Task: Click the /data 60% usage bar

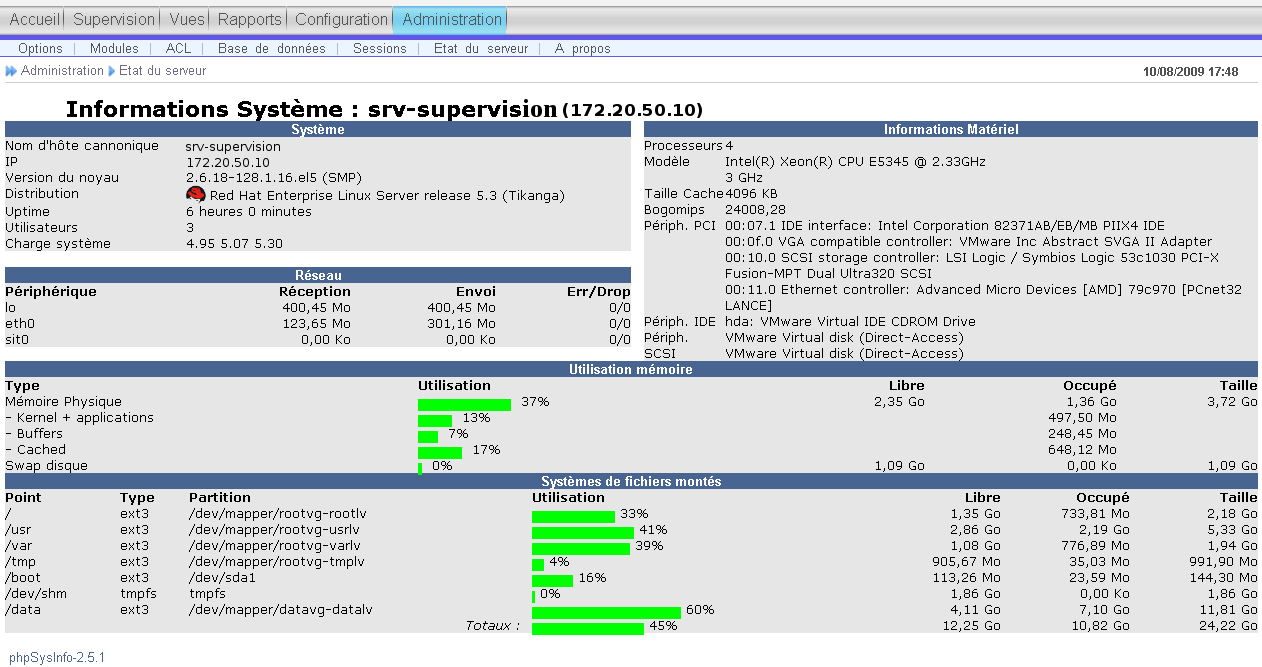Action: coord(606,612)
